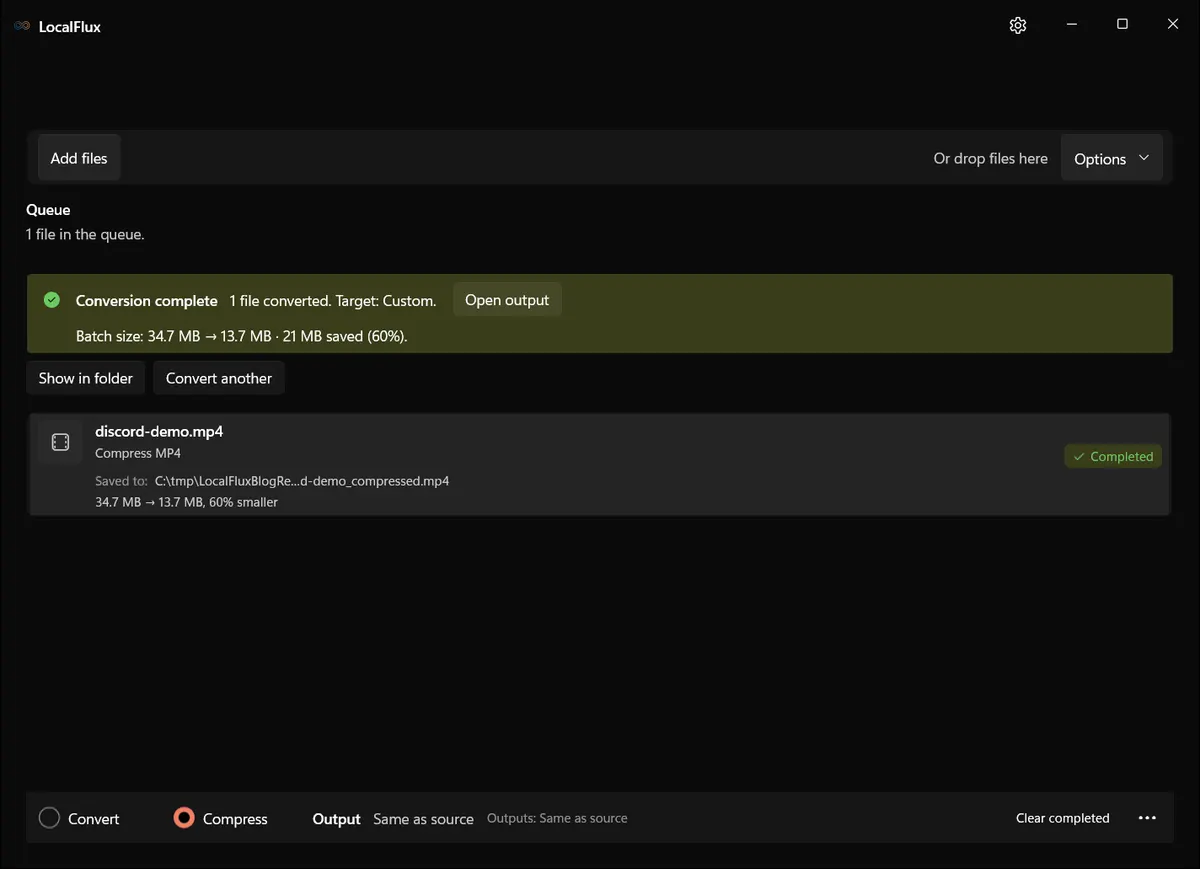Click the Batch size summary text
The height and width of the screenshot is (869, 1200).
241,336
